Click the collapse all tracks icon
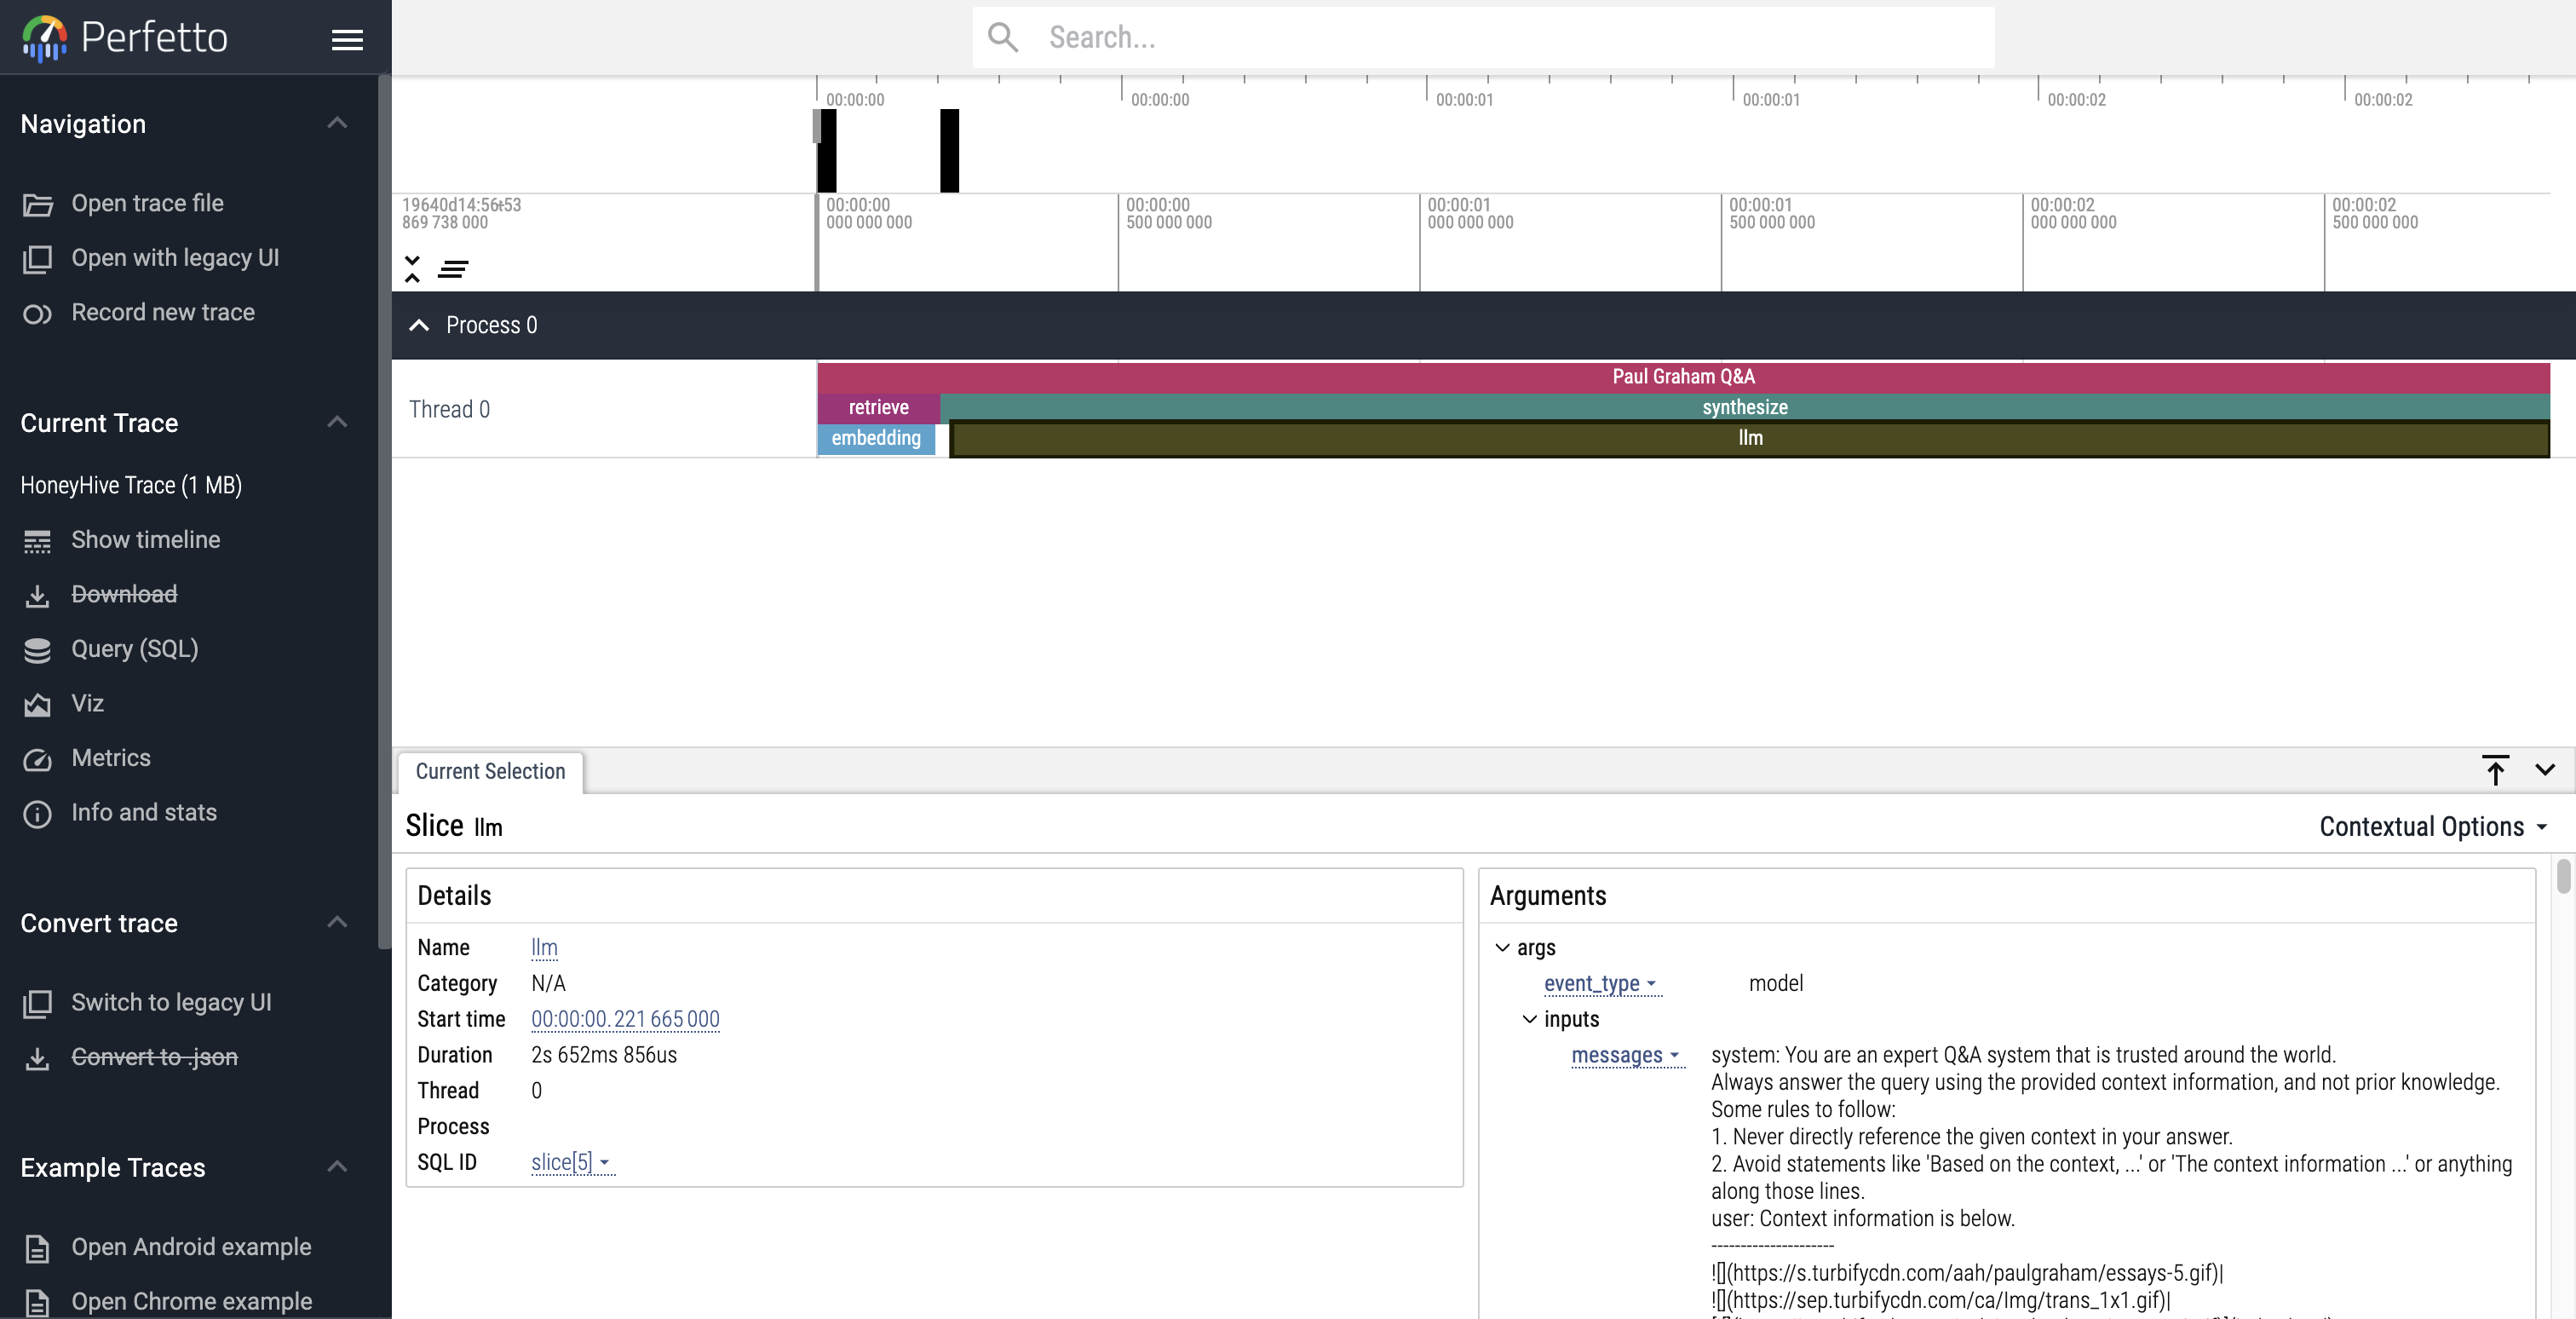The image size is (2576, 1319). pos(412,268)
